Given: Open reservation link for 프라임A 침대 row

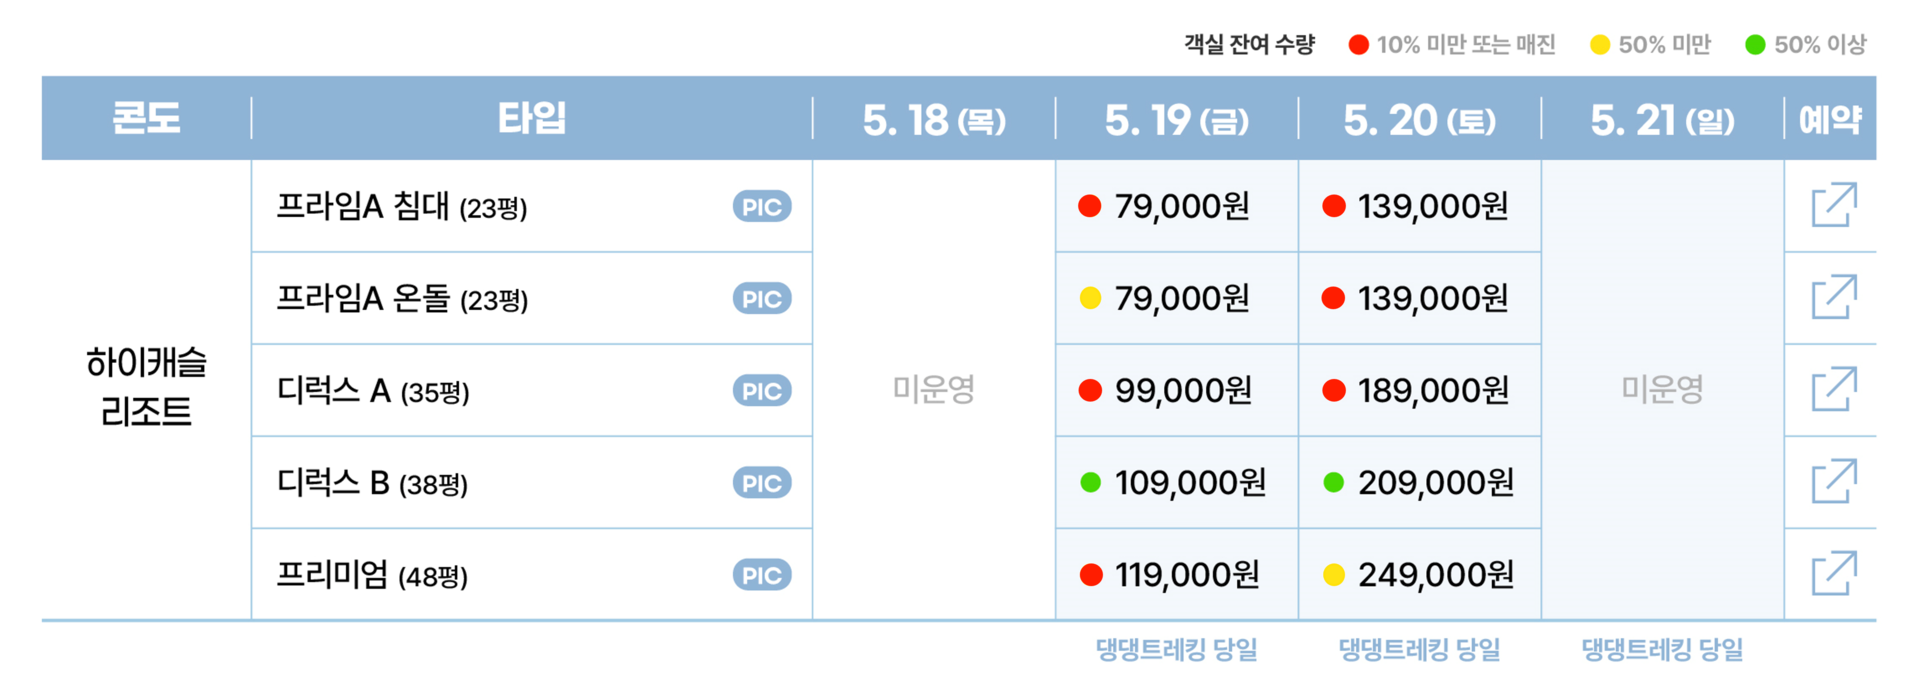Looking at the screenshot, I should pos(1834,205).
